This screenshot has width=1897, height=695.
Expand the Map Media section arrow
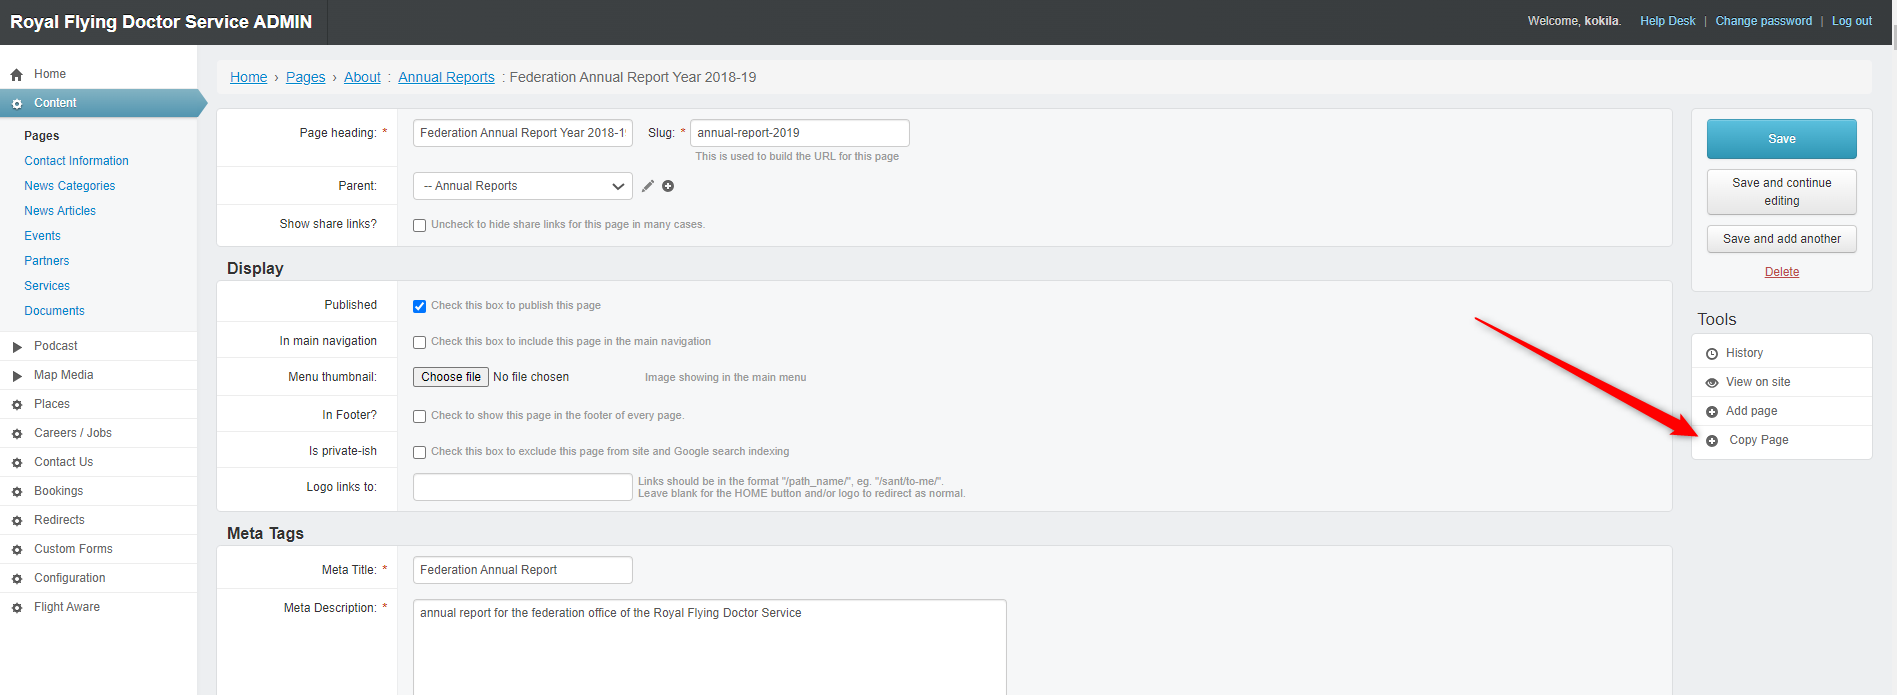pyautogui.click(x=17, y=376)
